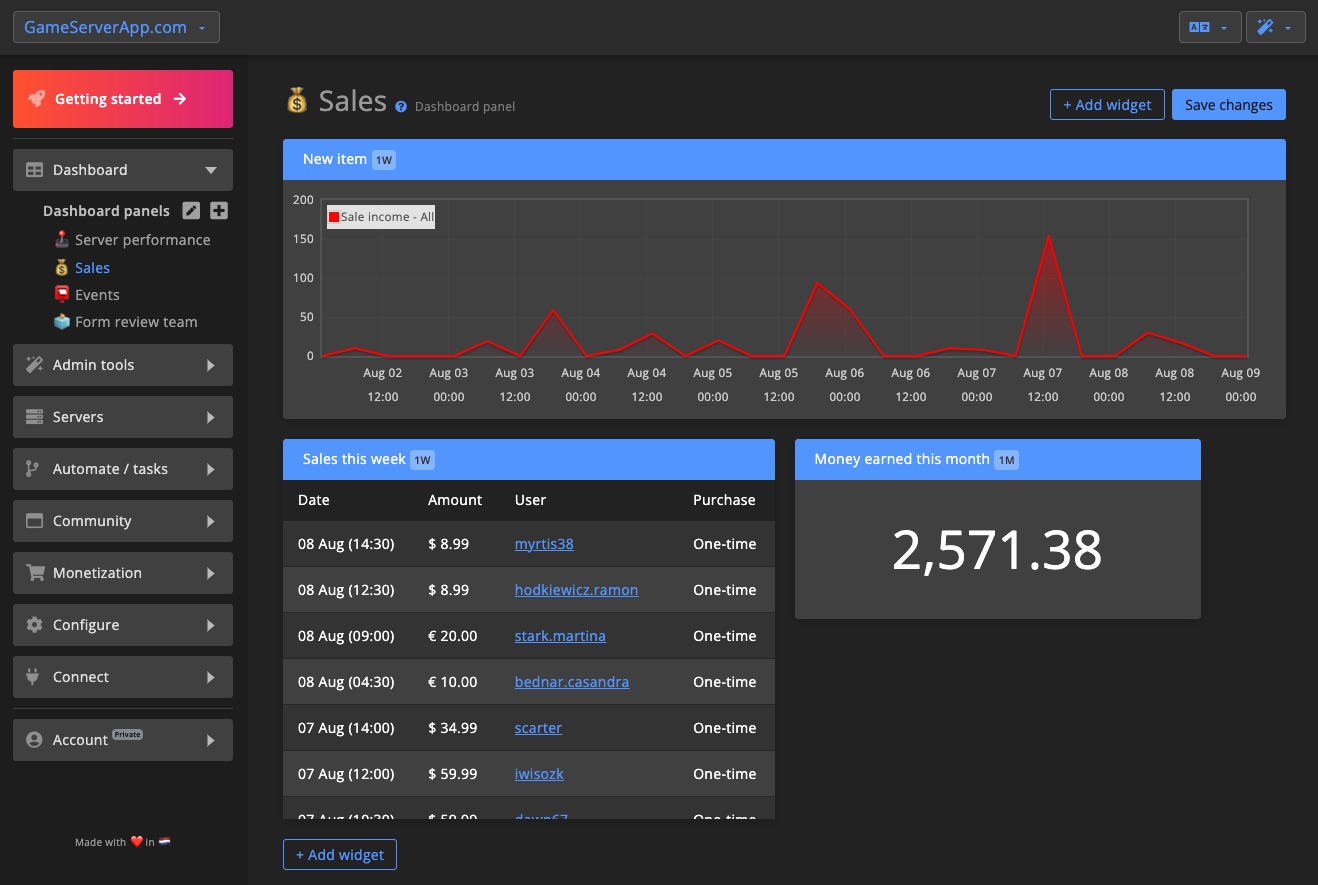Open user stark.martina profile link

click(x=560, y=636)
